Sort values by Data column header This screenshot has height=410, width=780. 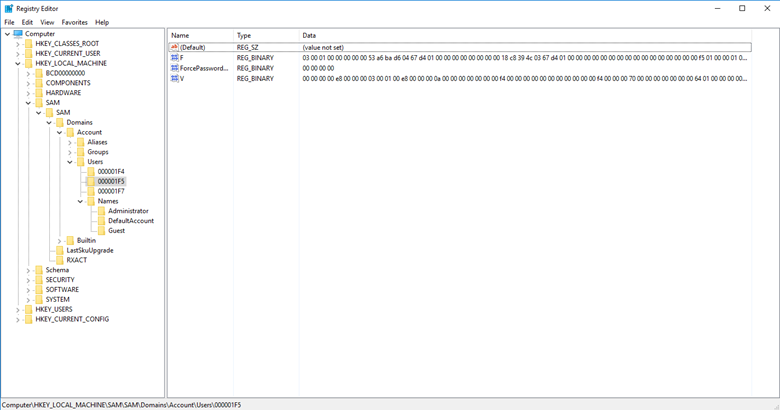pos(525,35)
